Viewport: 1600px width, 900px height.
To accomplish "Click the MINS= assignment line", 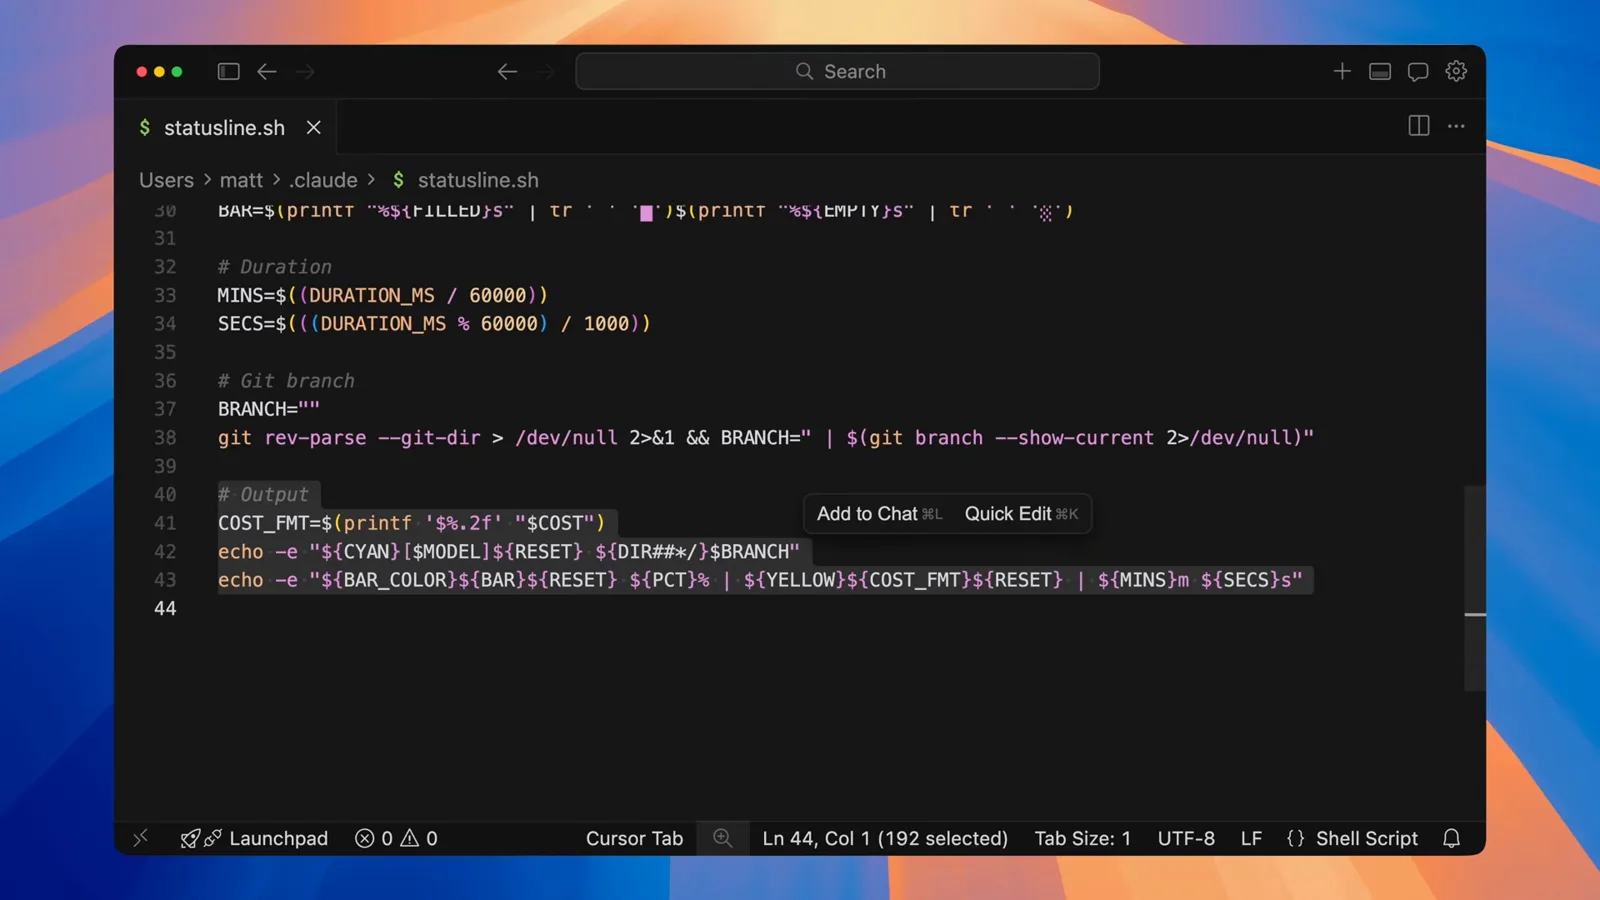I will [x=383, y=295].
